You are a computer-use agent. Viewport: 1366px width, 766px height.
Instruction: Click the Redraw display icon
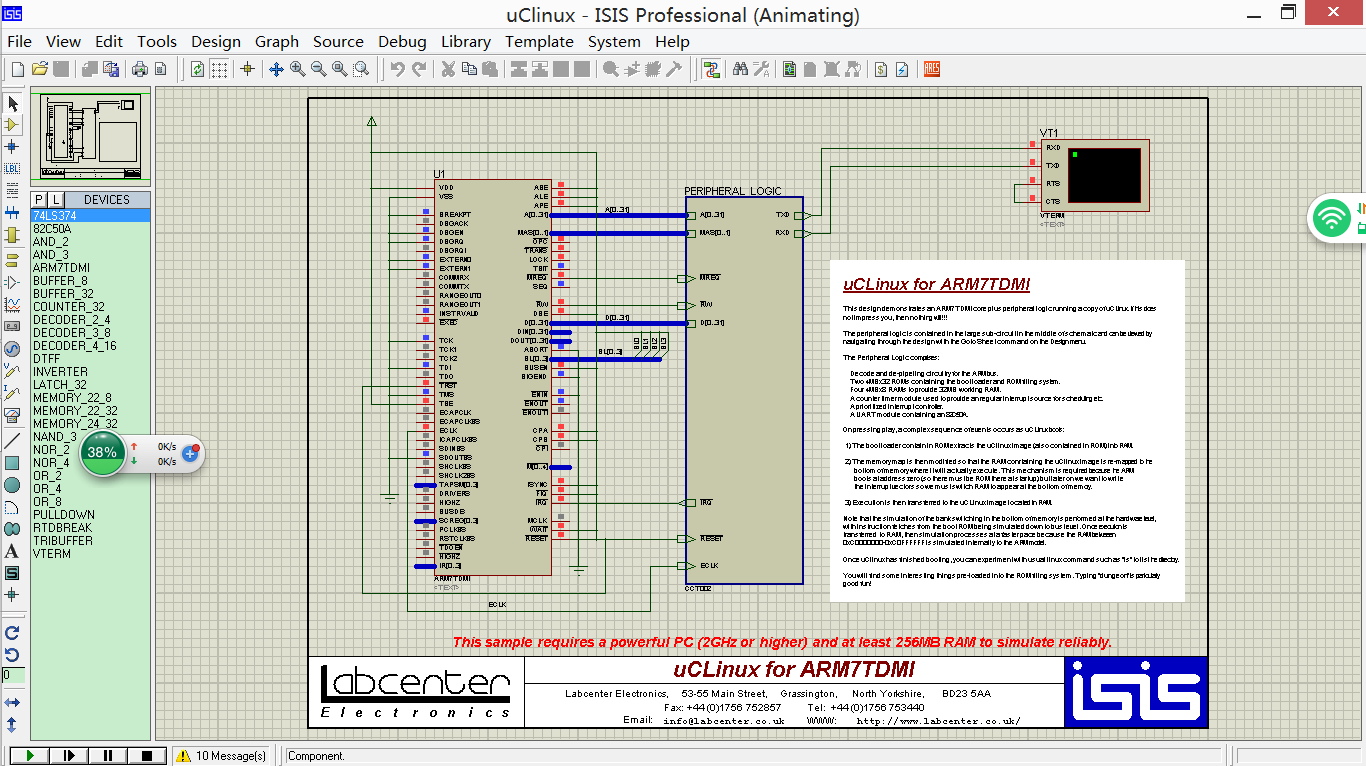[198, 69]
